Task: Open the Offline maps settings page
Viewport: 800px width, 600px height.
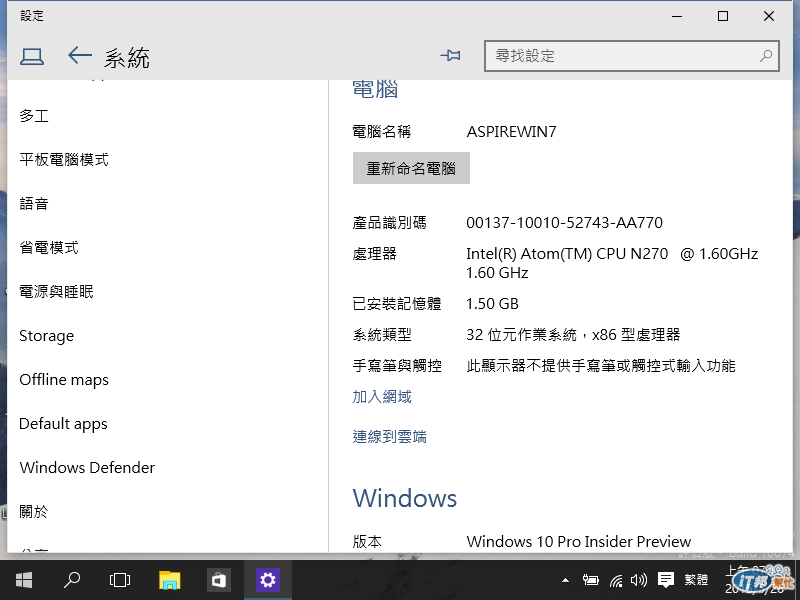Action: [x=64, y=380]
